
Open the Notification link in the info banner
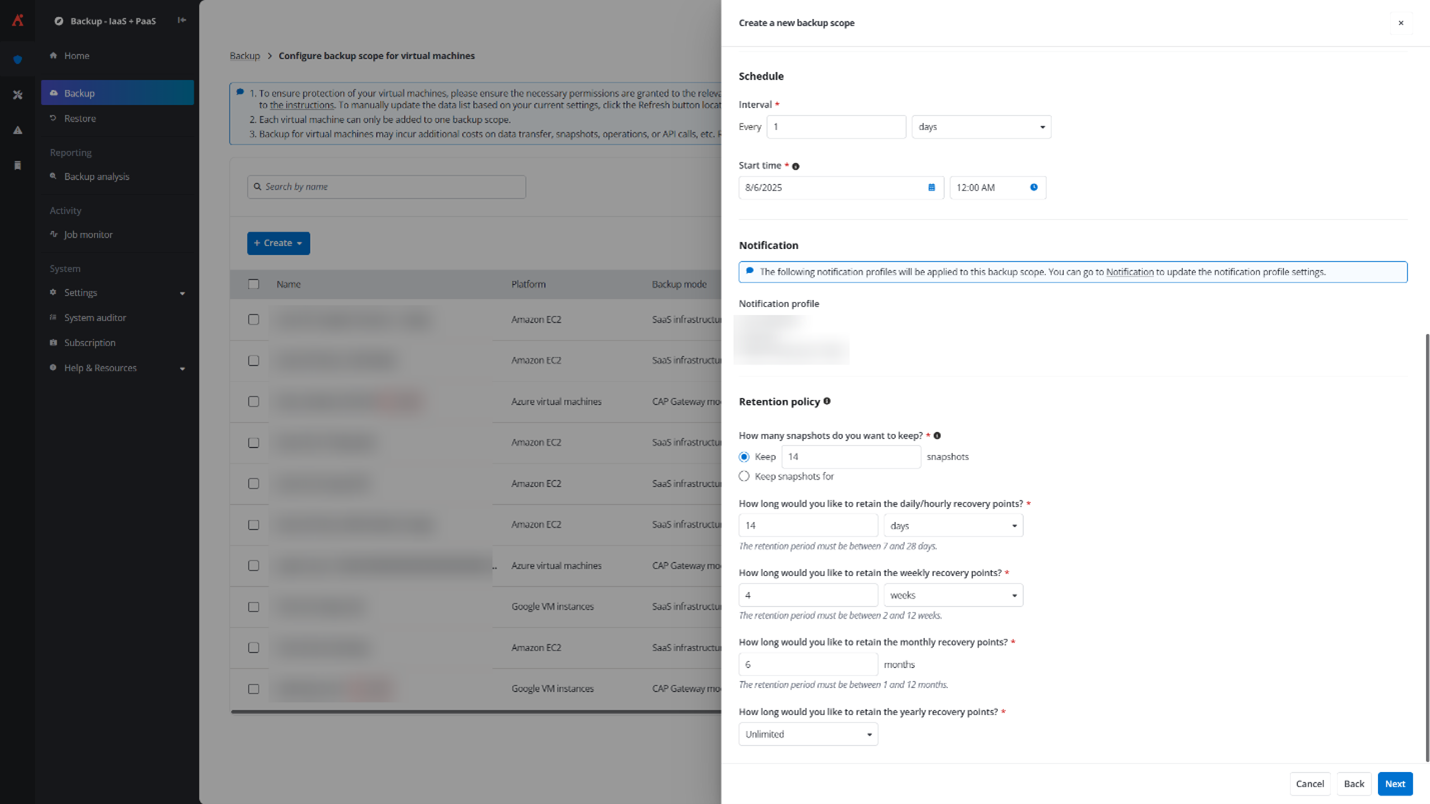[x=1129, y=272]
